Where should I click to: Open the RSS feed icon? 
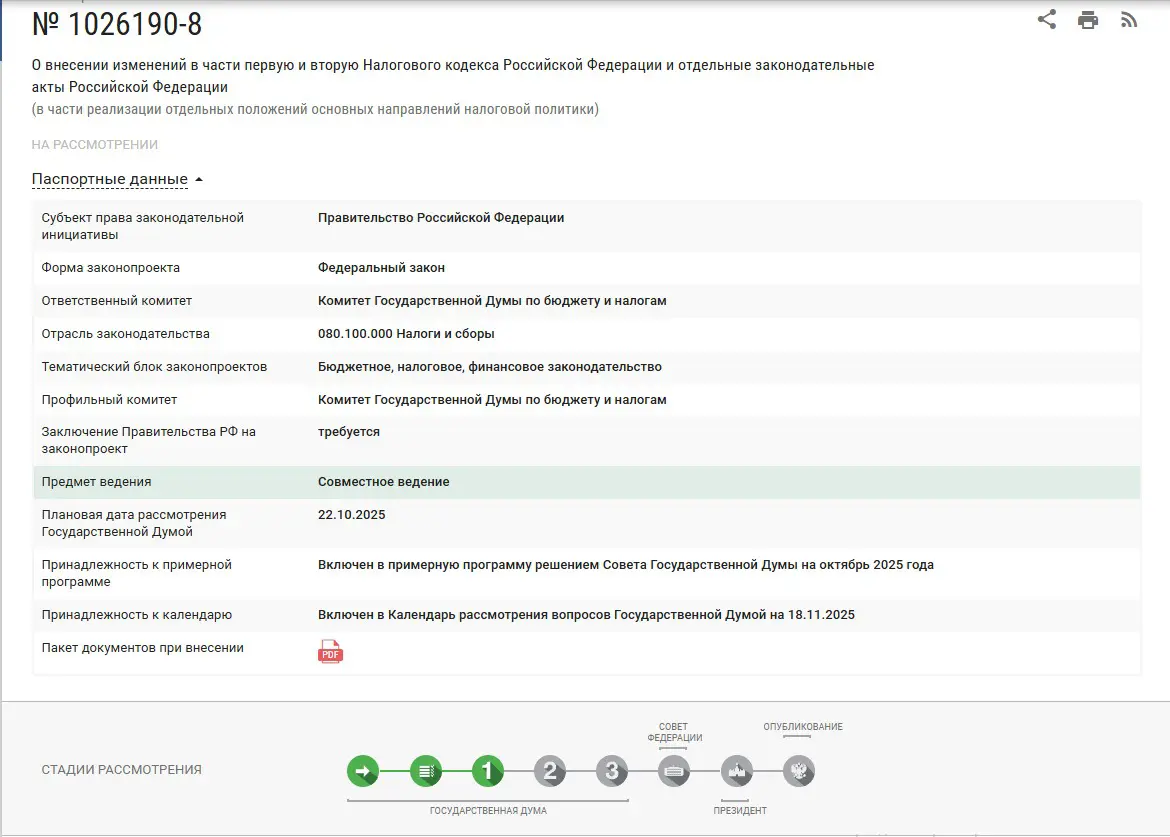[x=1129, y=20]
